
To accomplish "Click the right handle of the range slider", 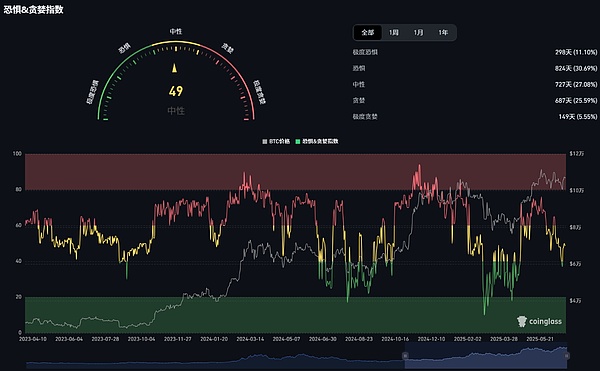I will coord(567,356).
